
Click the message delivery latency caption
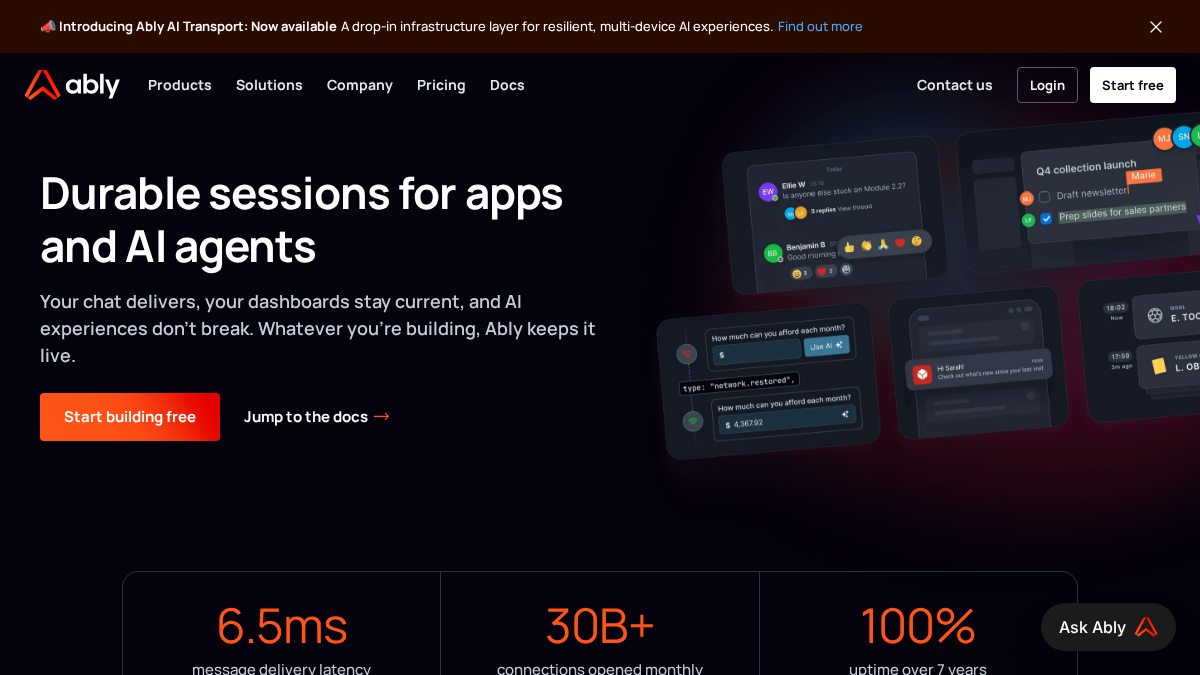(282, 668)
